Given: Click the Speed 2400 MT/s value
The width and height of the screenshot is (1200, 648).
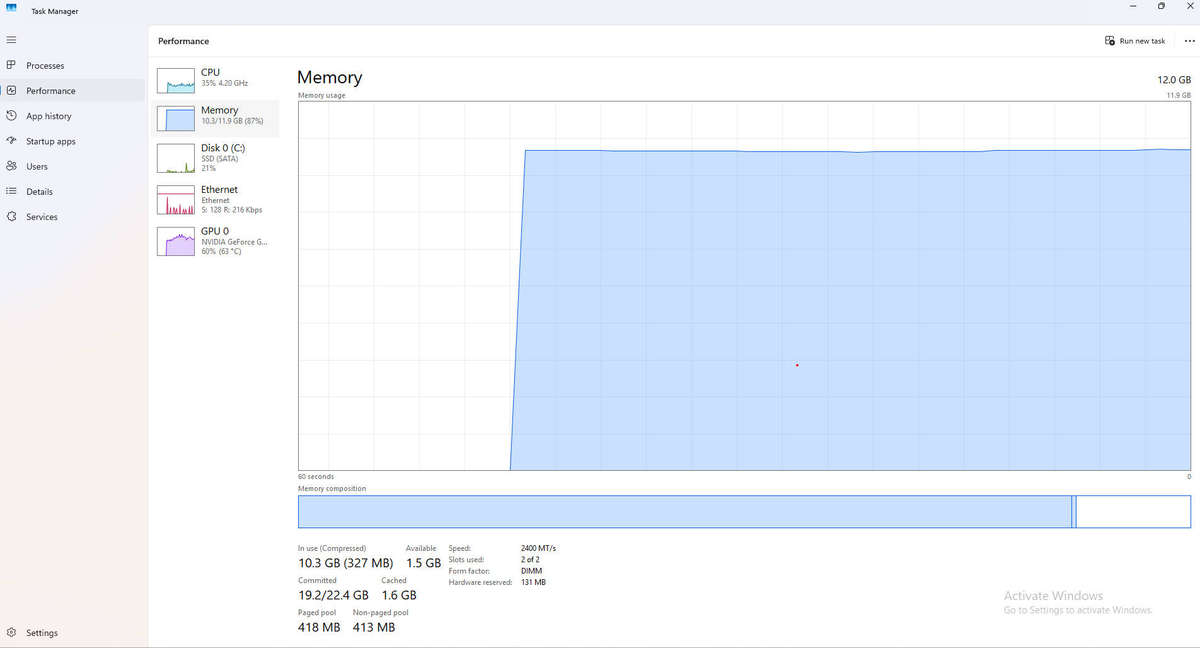Looking at the screenshot, I should point(538,548).
